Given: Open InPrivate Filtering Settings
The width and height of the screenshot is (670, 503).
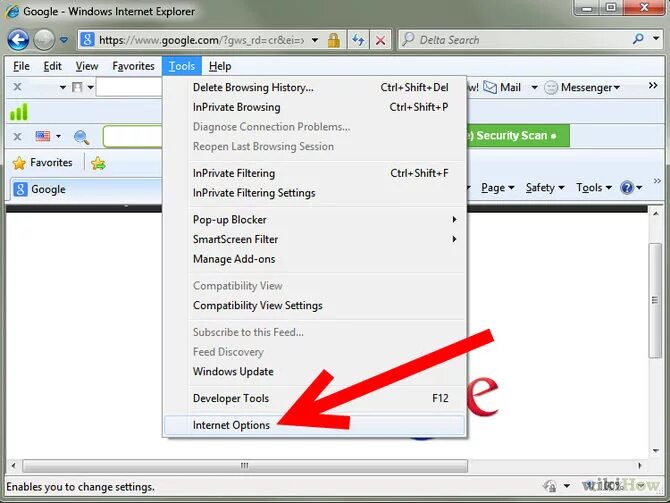Looking at the screenshot, I should tap(315, 193).
